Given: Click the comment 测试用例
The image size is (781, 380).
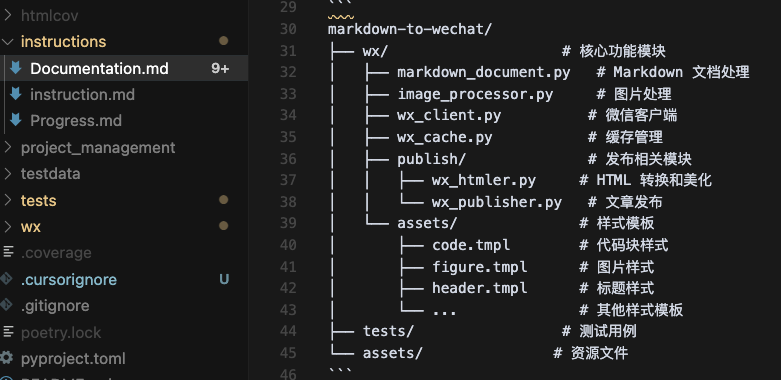Looking at the screenshot, I should 608,331.
